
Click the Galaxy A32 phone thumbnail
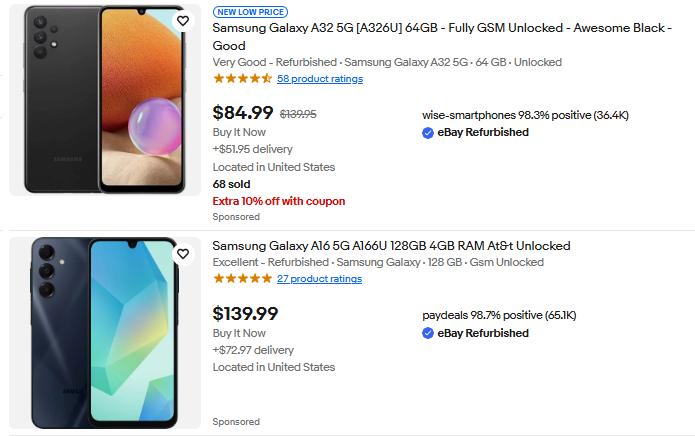(105, 100)
